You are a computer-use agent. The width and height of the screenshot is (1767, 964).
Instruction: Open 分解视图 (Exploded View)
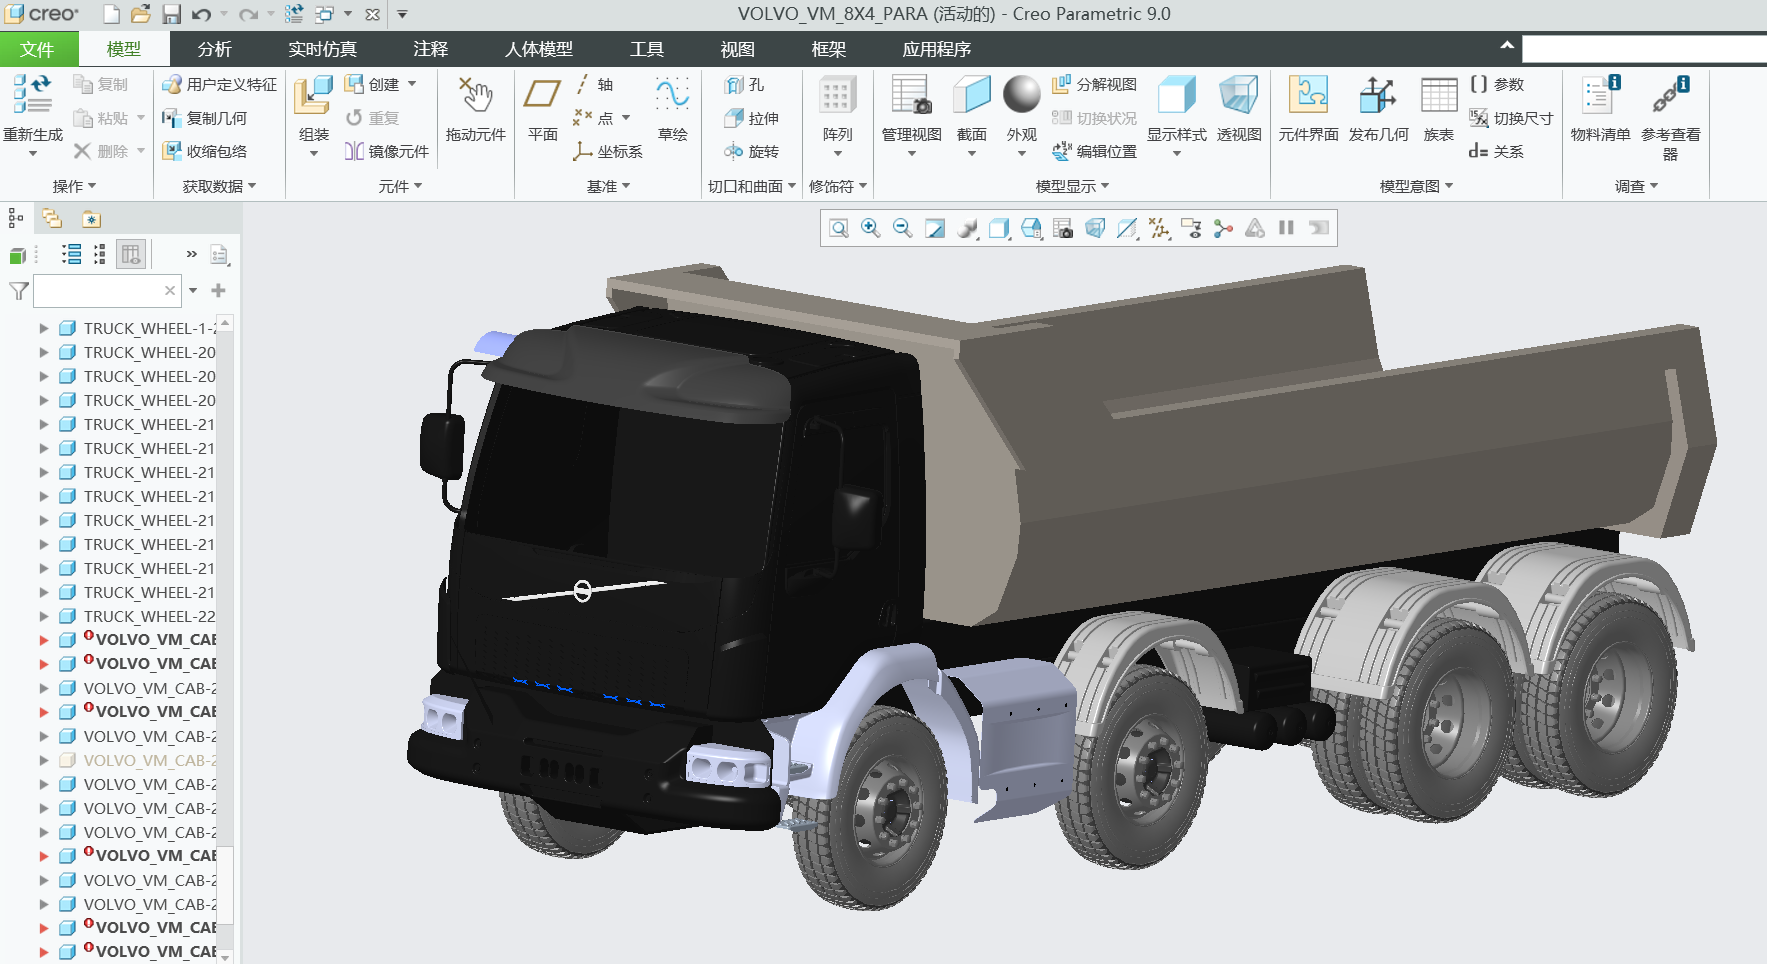click(x=1095, y=85)
